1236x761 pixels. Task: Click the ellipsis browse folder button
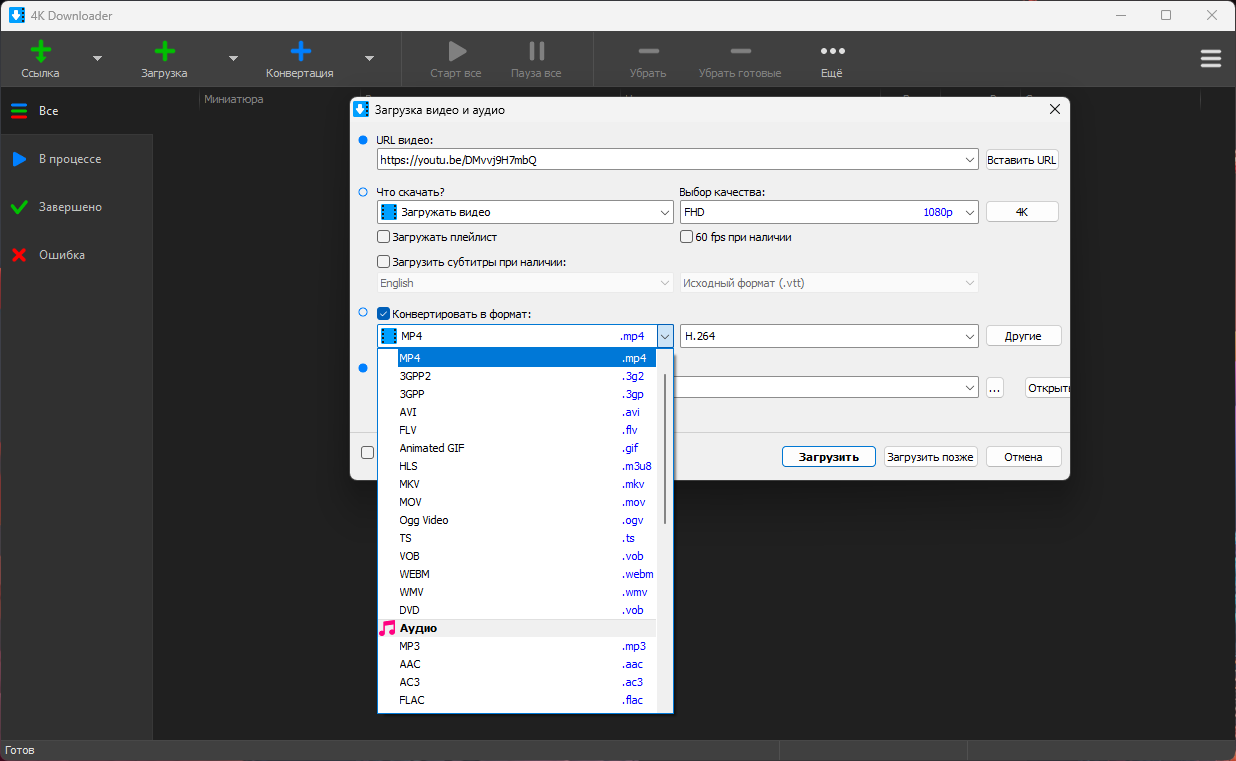tap(994, 388)
